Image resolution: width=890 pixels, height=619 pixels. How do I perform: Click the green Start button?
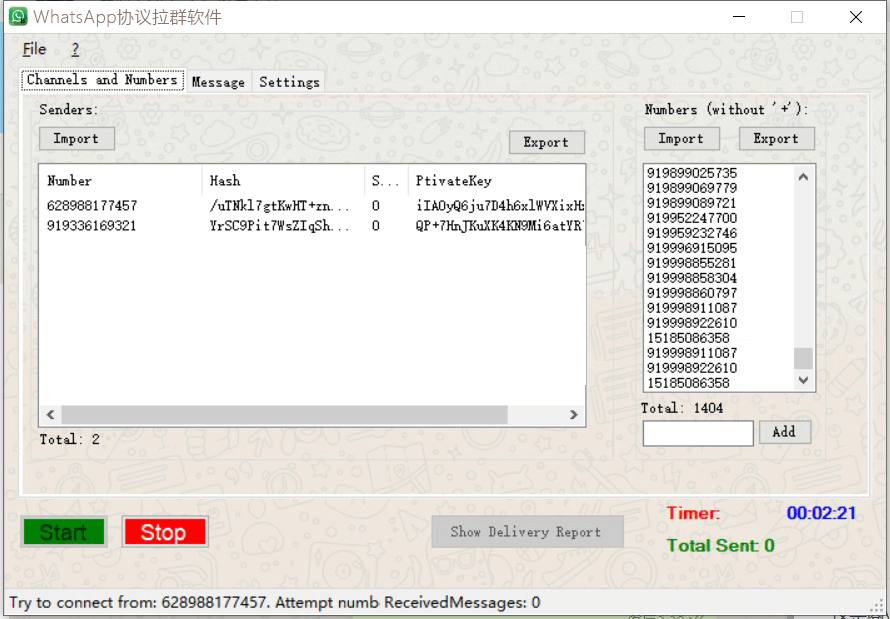click(x=64, y=532)
